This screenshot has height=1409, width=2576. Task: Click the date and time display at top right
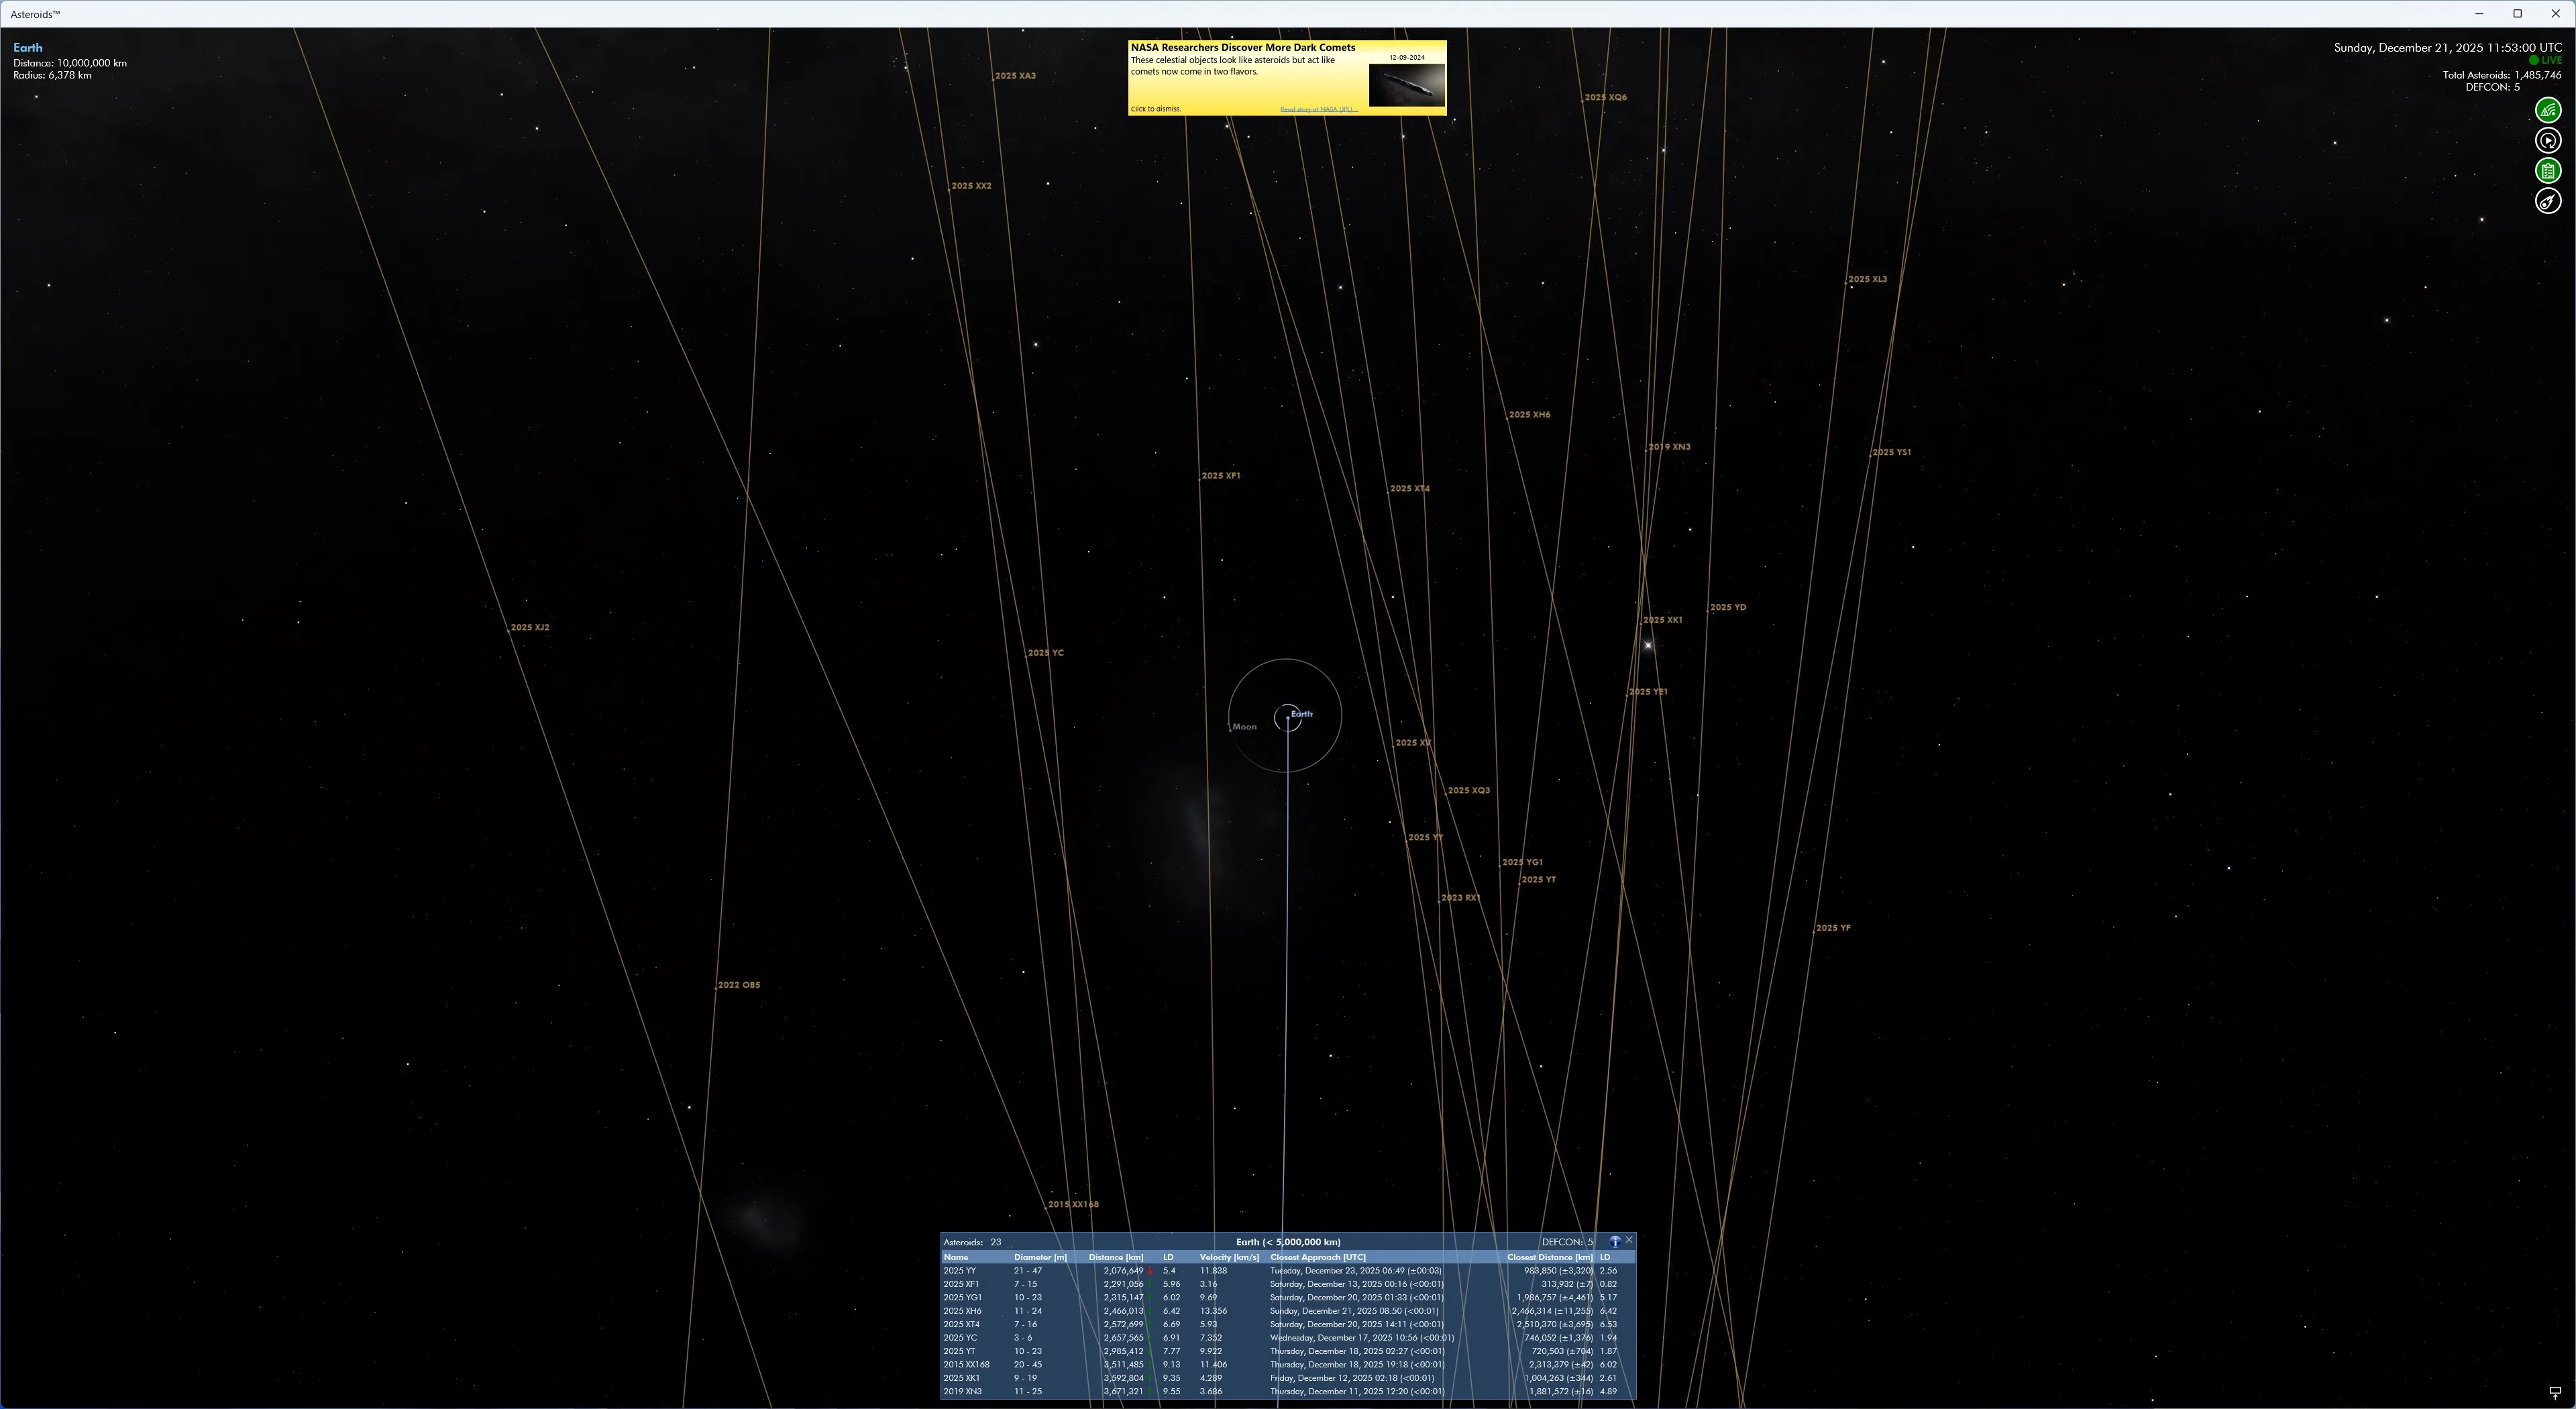[2447, 47]
